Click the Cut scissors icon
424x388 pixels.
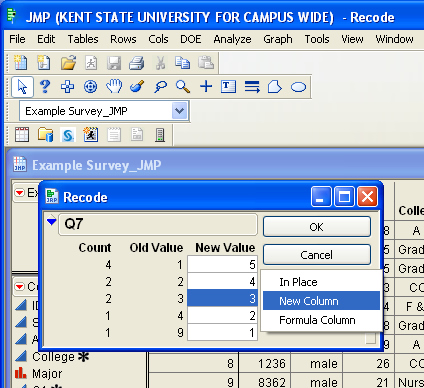pyautogui.click(x=160, y=63)
